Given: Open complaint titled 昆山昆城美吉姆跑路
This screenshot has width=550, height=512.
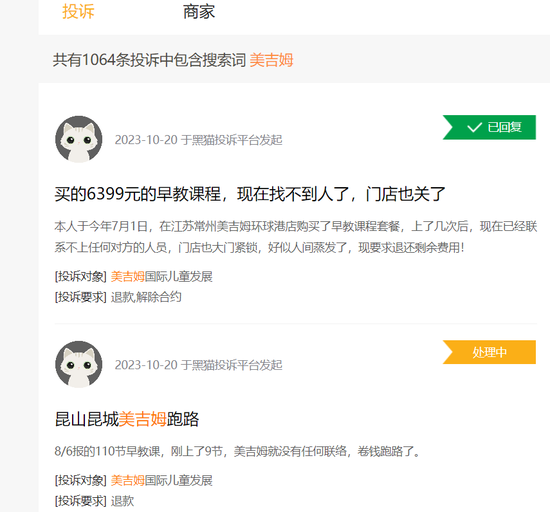Looking at the screenshot, I should [127, 419].
